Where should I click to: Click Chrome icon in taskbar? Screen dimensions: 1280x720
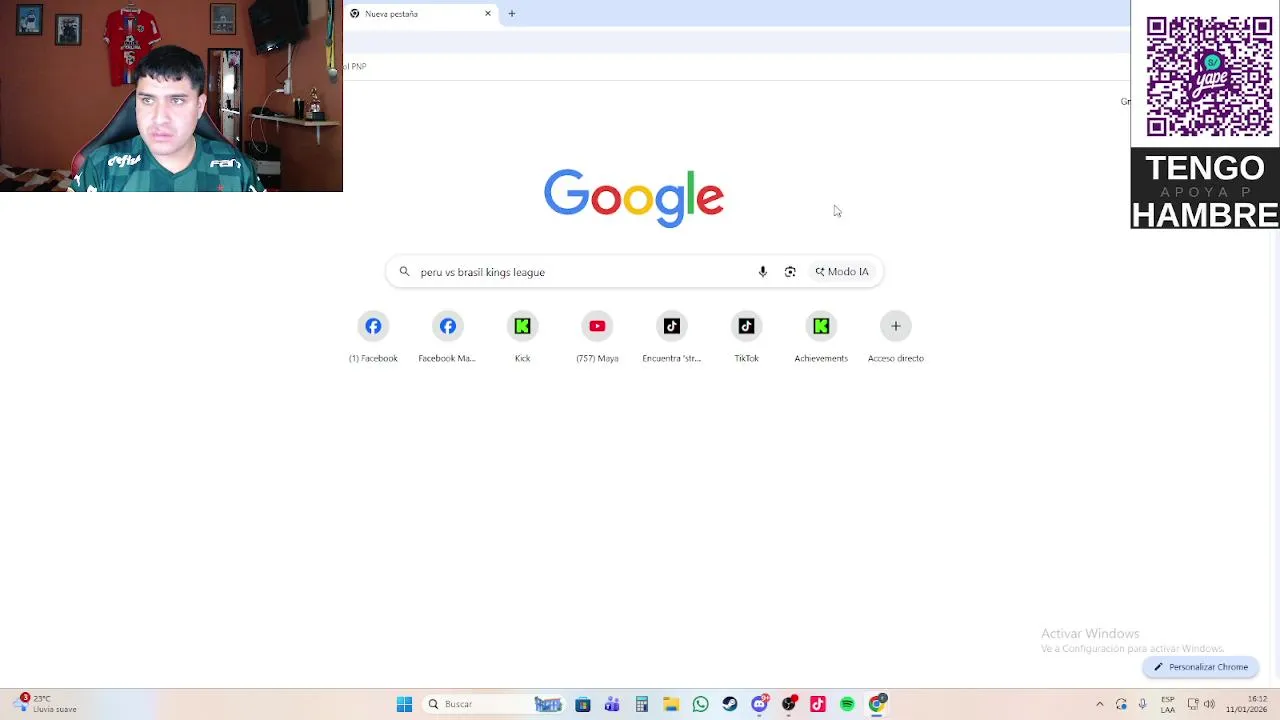(x=877, y=704)
